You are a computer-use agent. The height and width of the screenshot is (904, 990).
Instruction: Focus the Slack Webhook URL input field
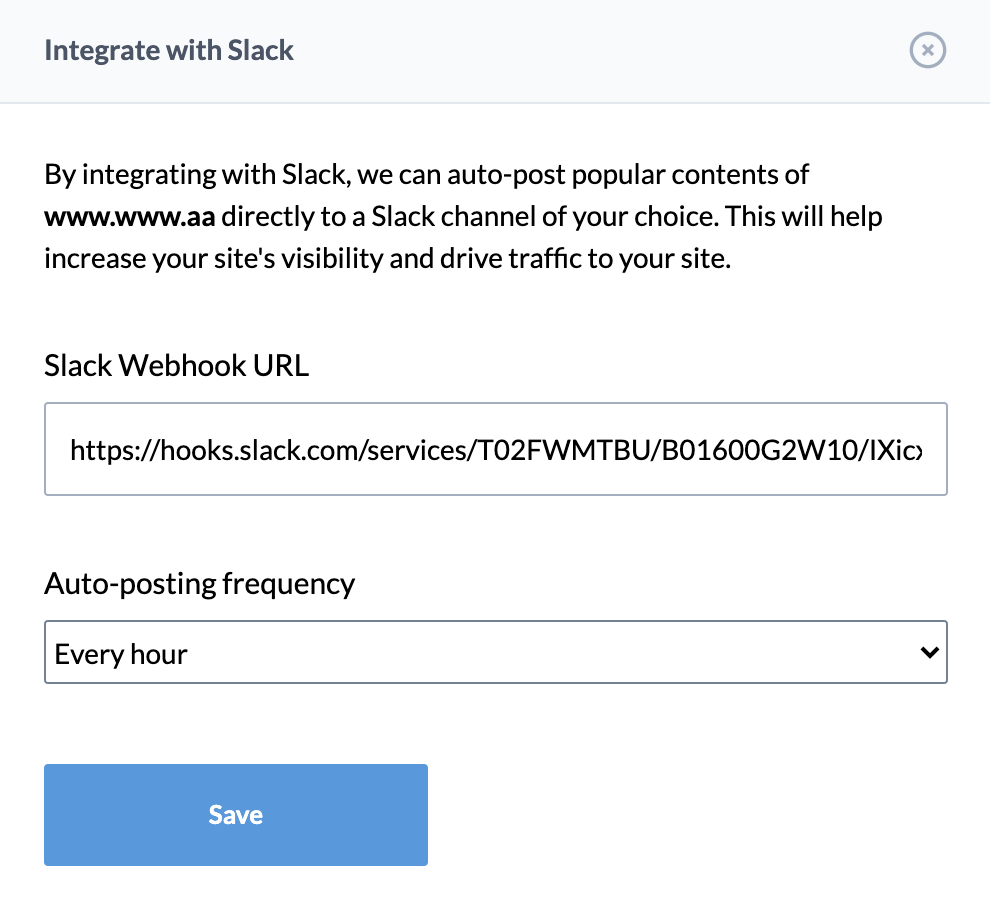496,449
